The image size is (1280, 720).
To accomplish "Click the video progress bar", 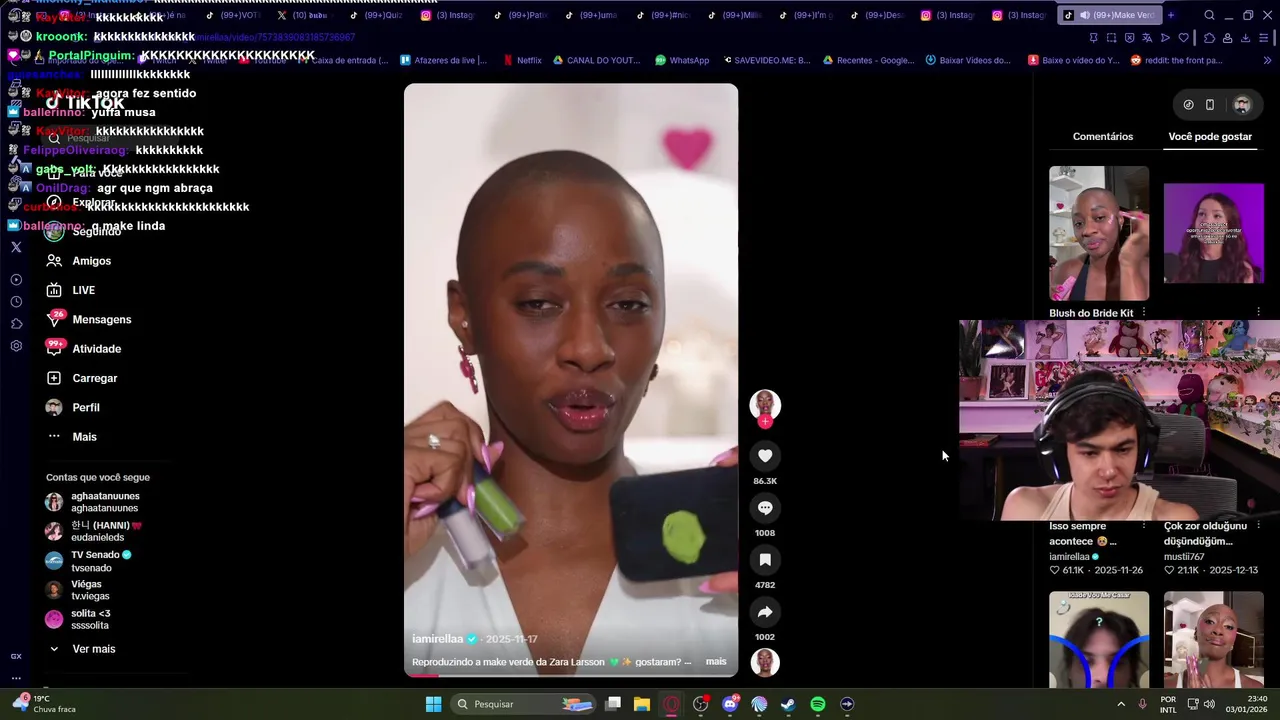I will click(571, 675).
